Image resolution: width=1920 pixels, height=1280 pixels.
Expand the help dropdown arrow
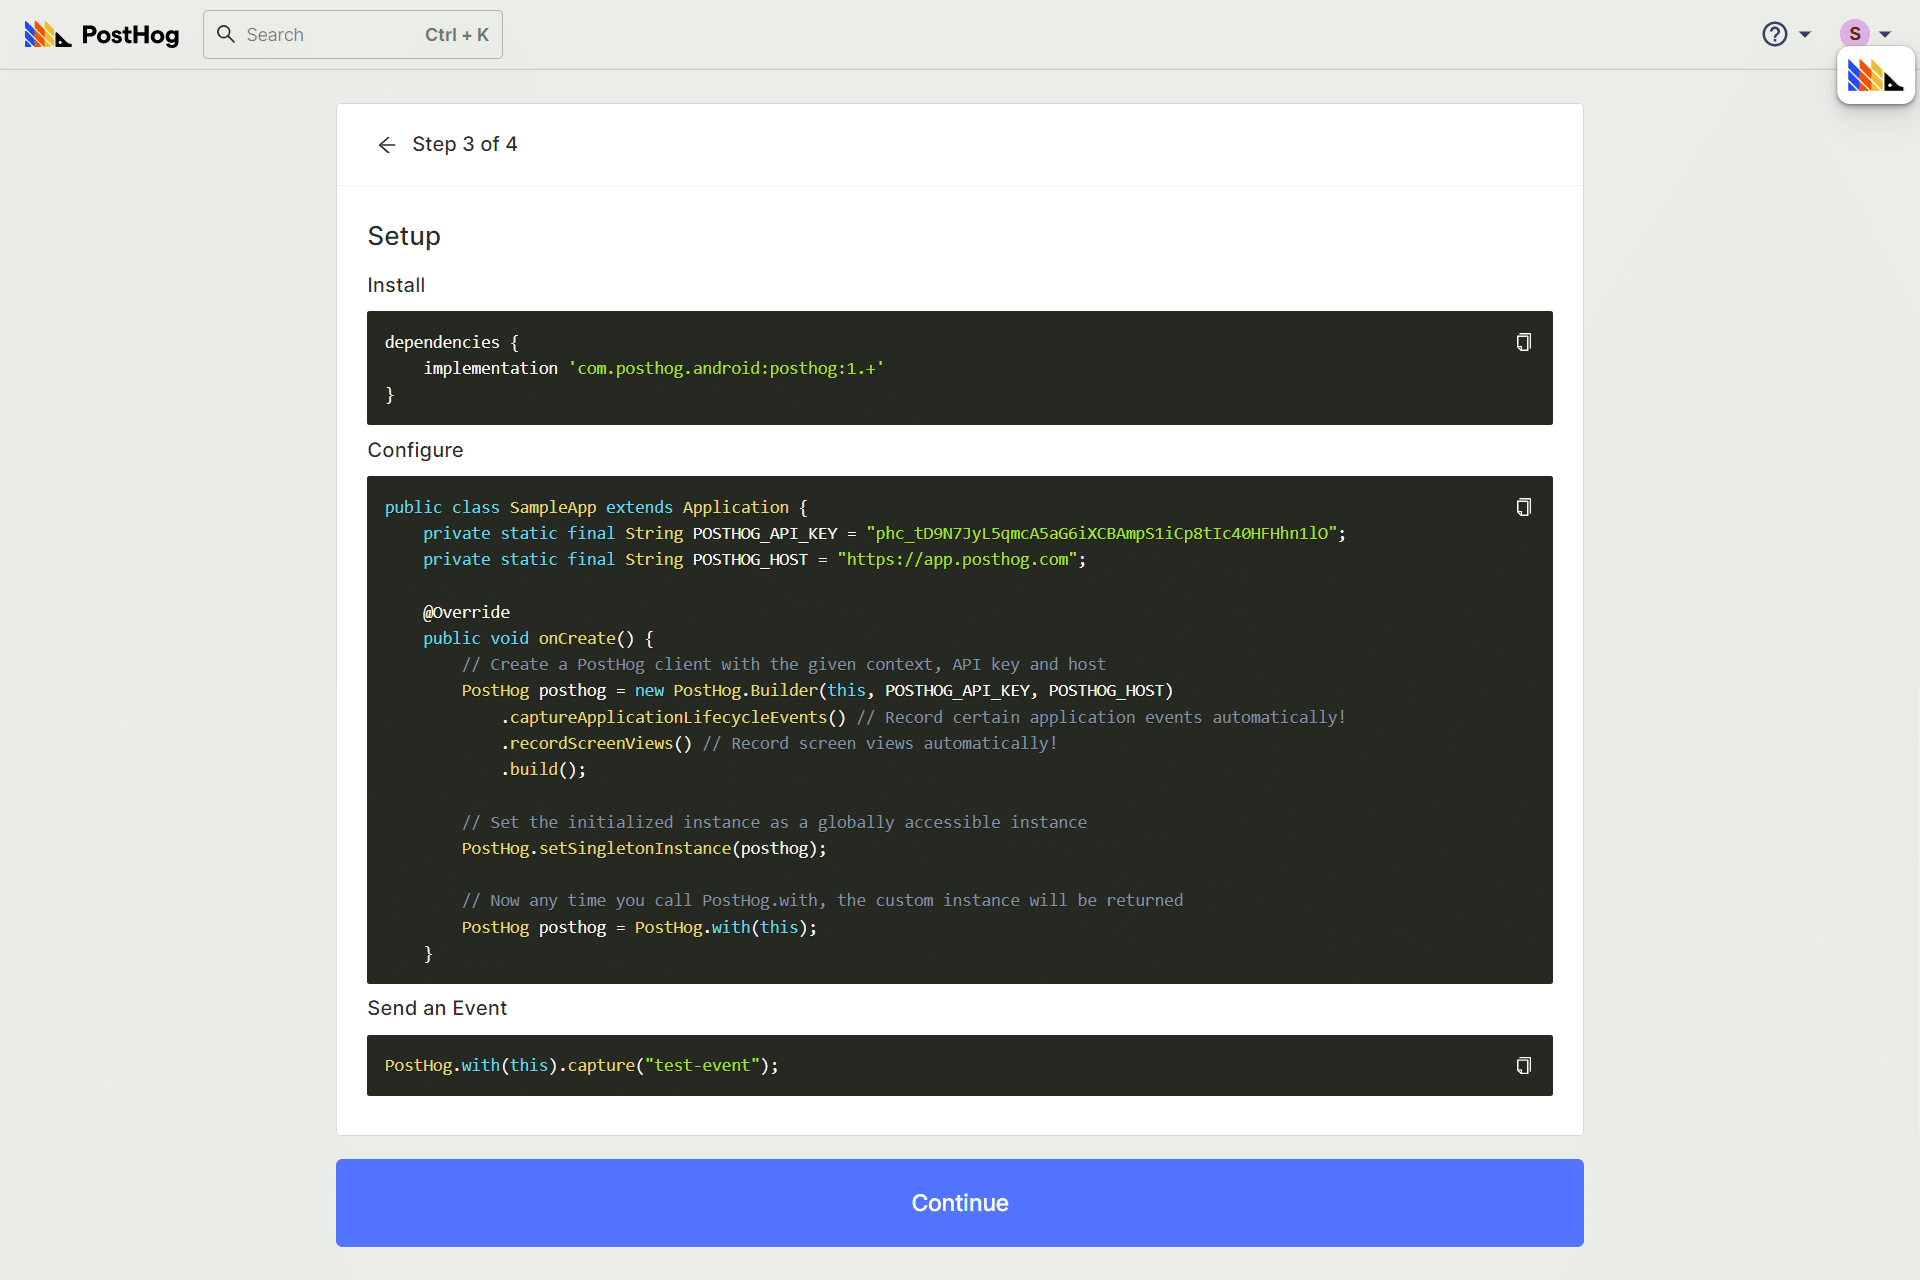tap(1805, 34)
